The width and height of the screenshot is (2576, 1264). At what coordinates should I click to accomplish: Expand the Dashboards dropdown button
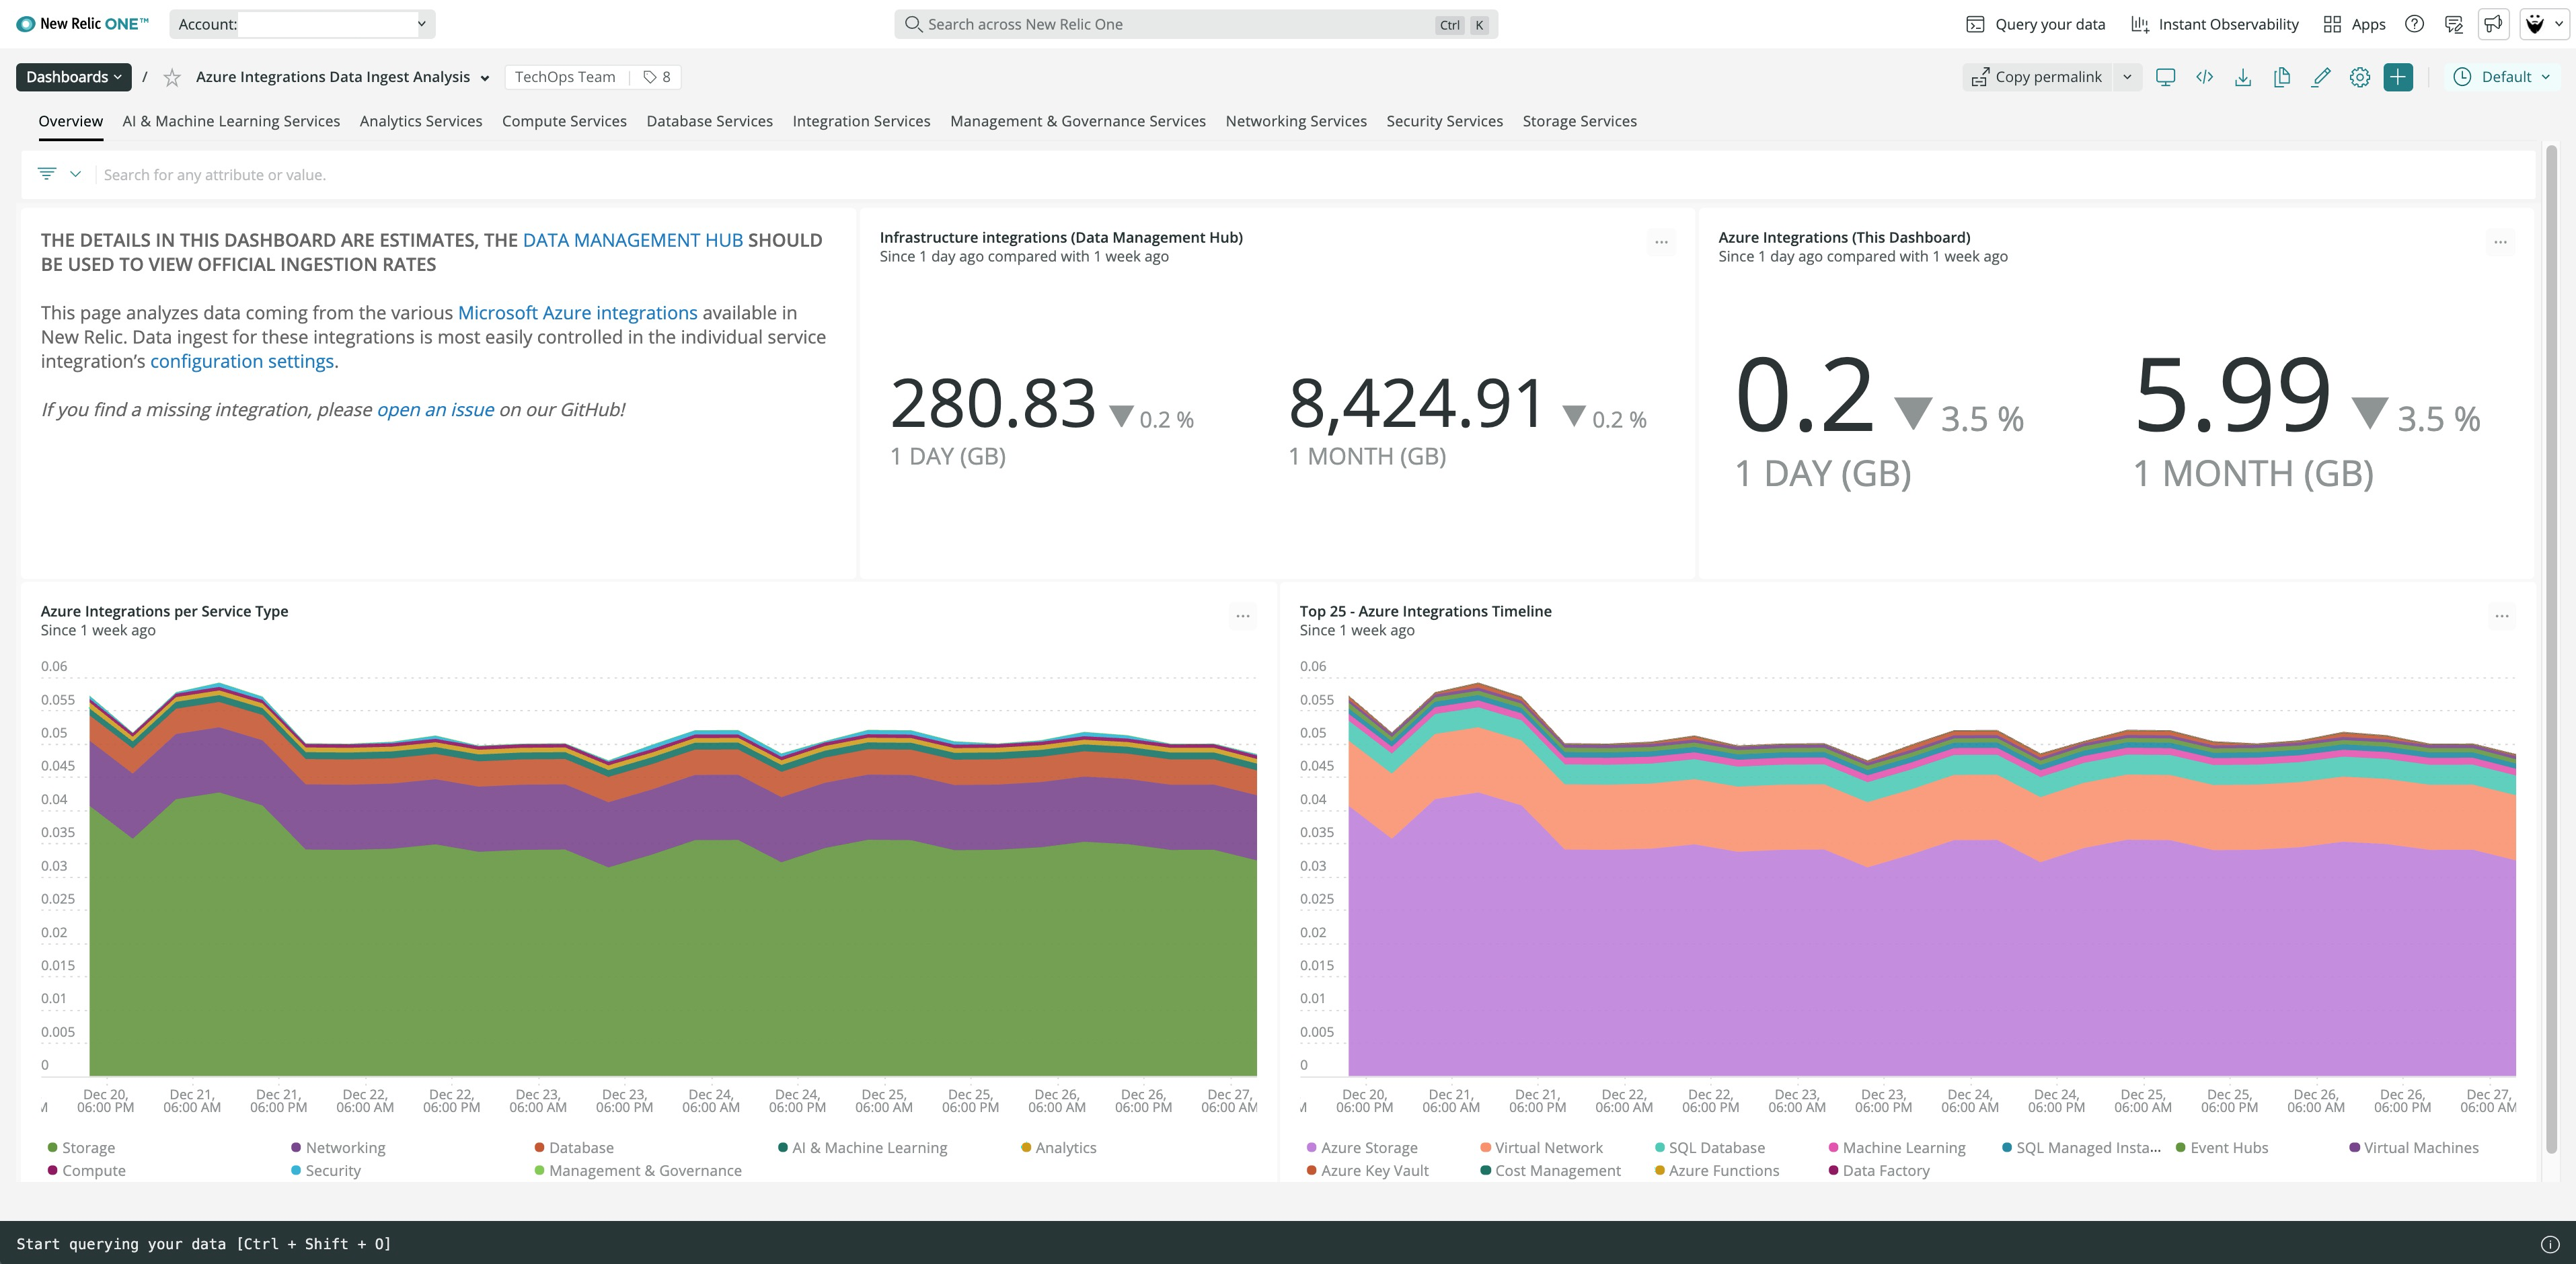(x=74, y=77)
